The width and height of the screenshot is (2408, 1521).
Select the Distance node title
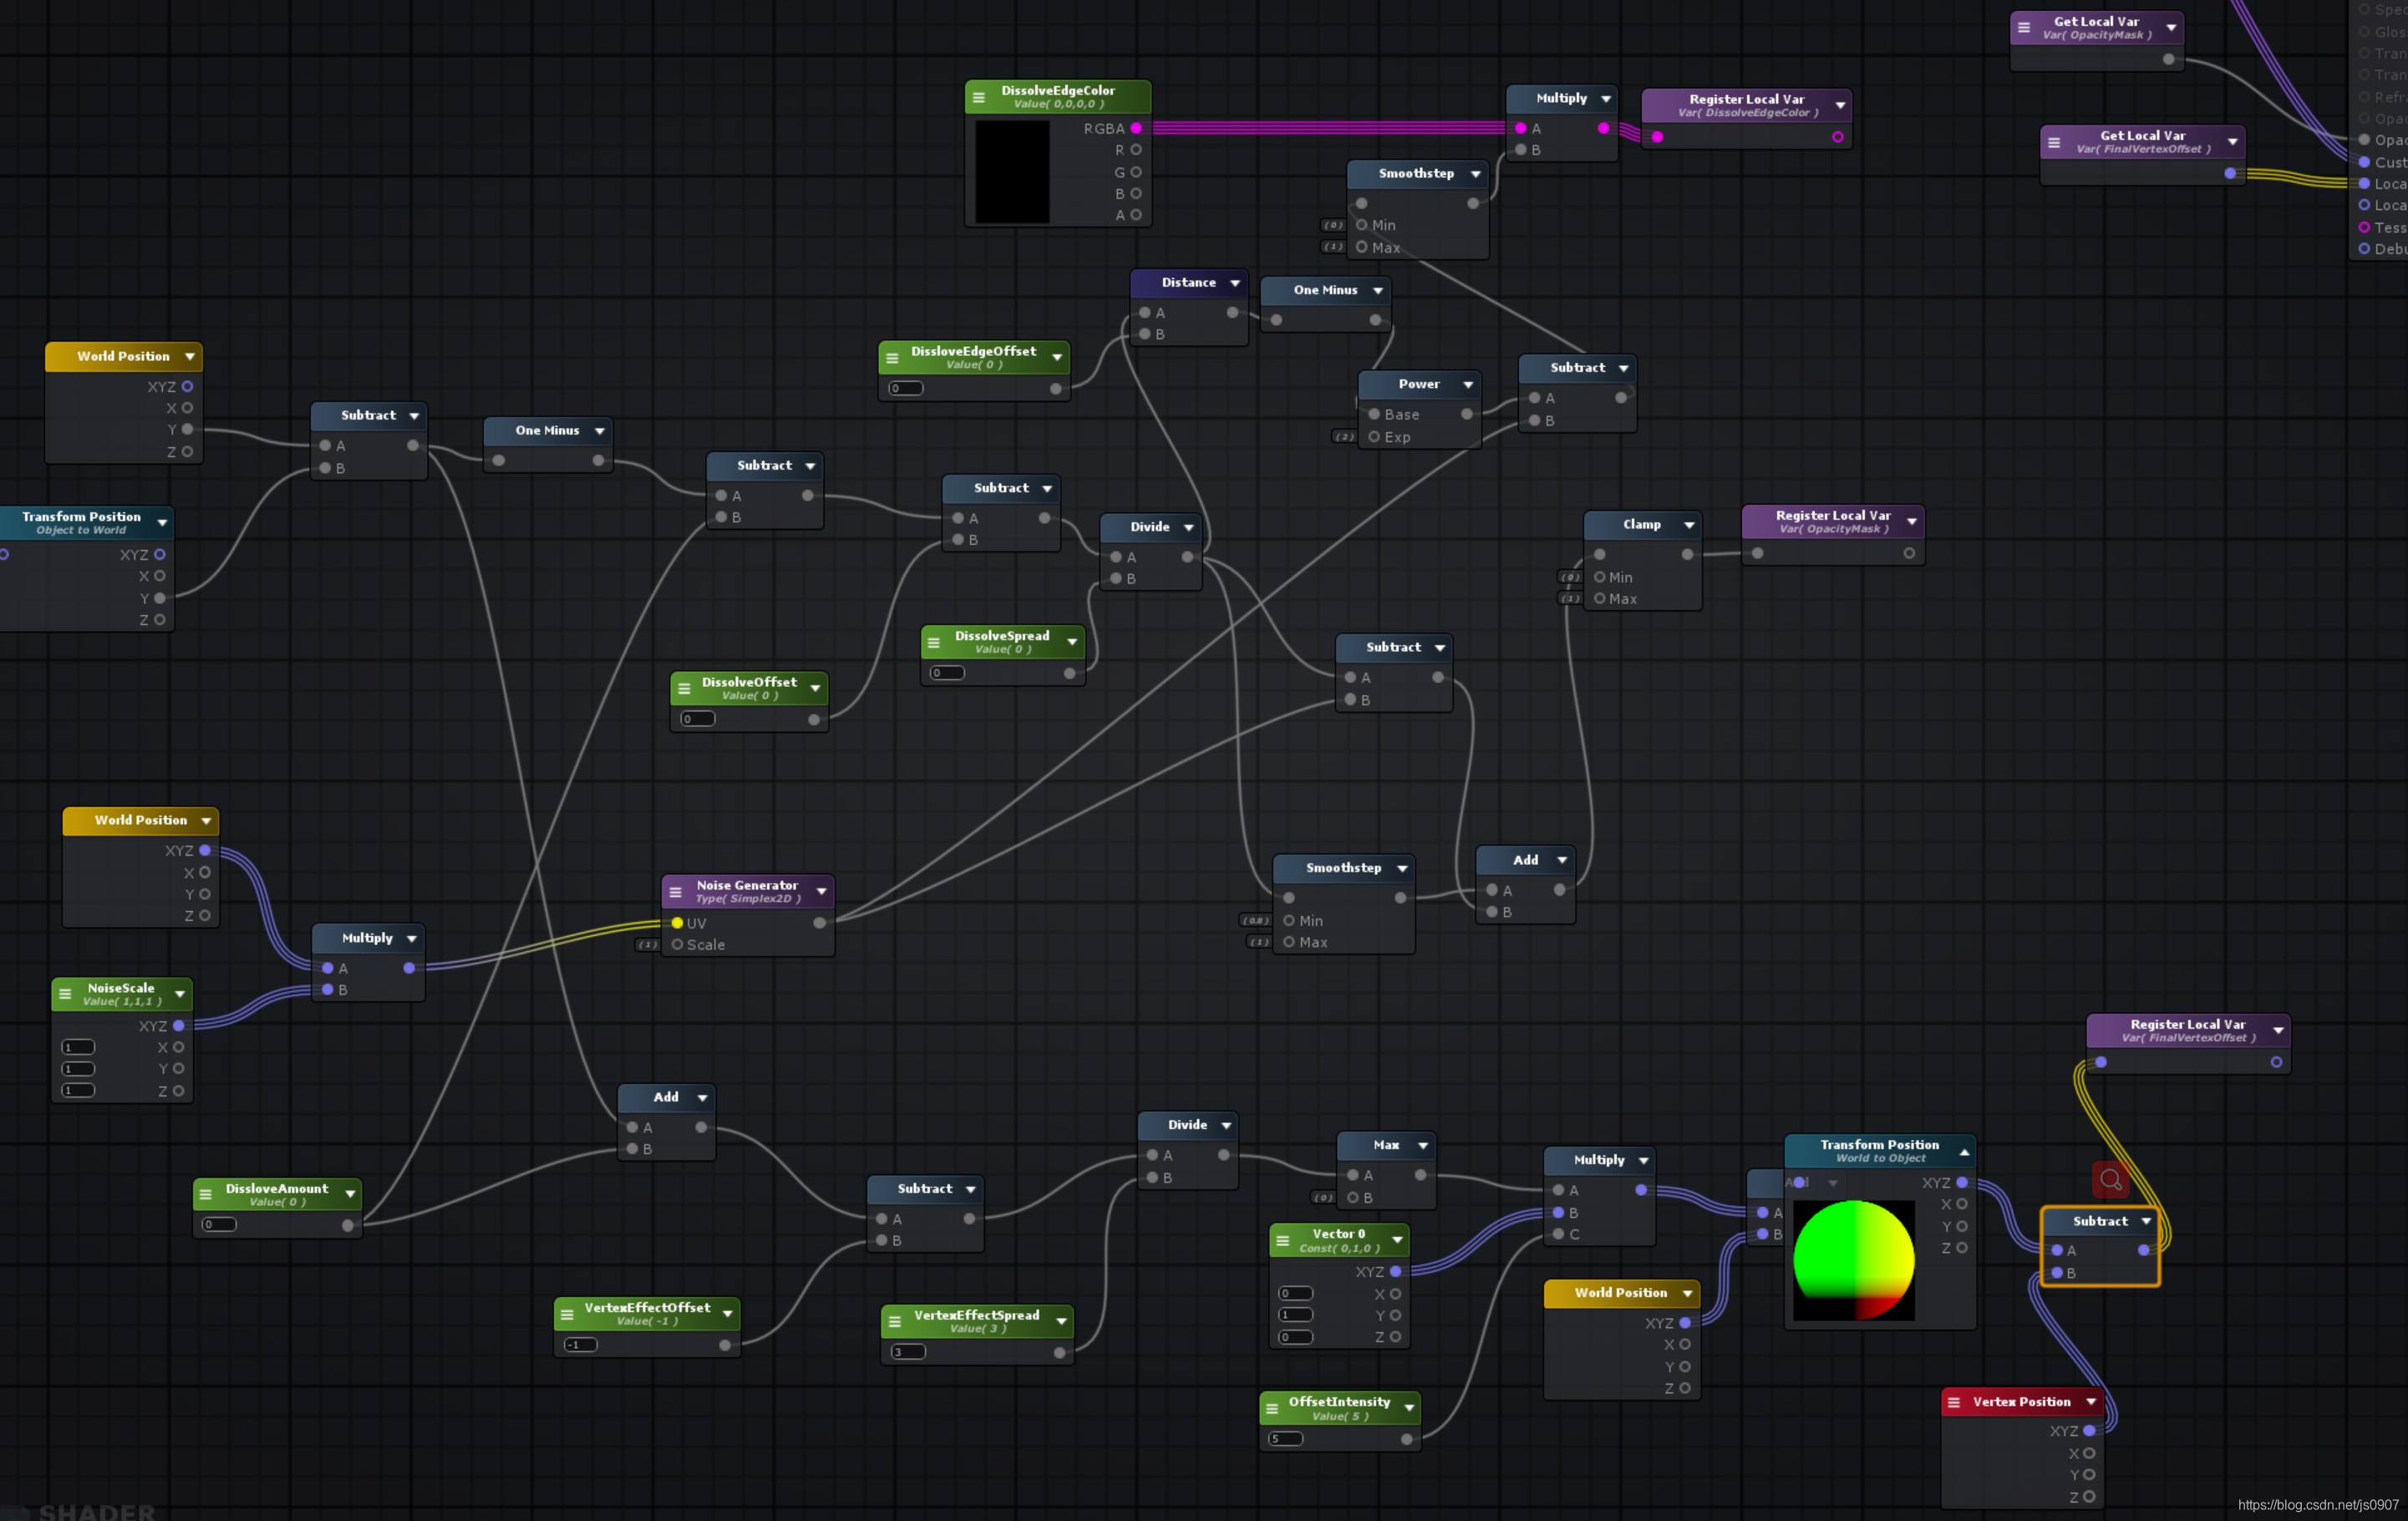click(1188, 283)
